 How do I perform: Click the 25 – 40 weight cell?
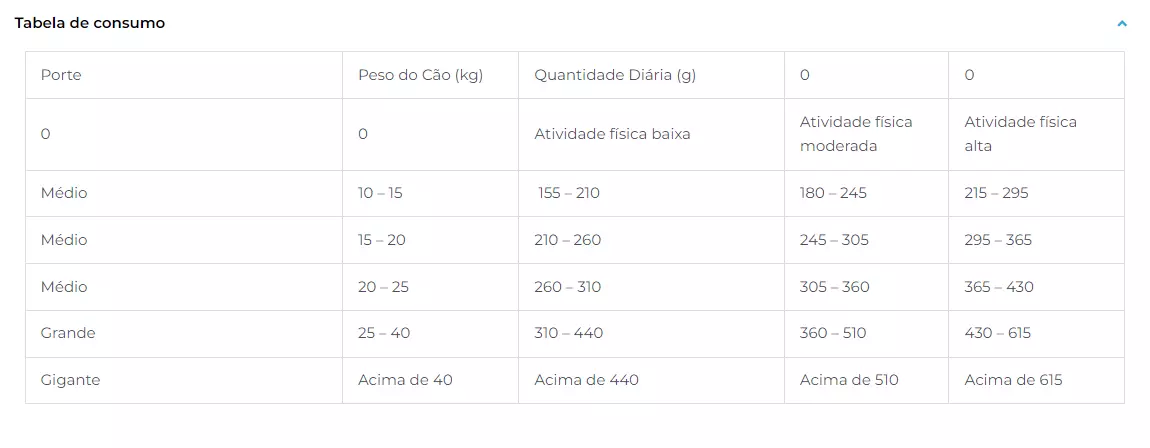point(431,334)
